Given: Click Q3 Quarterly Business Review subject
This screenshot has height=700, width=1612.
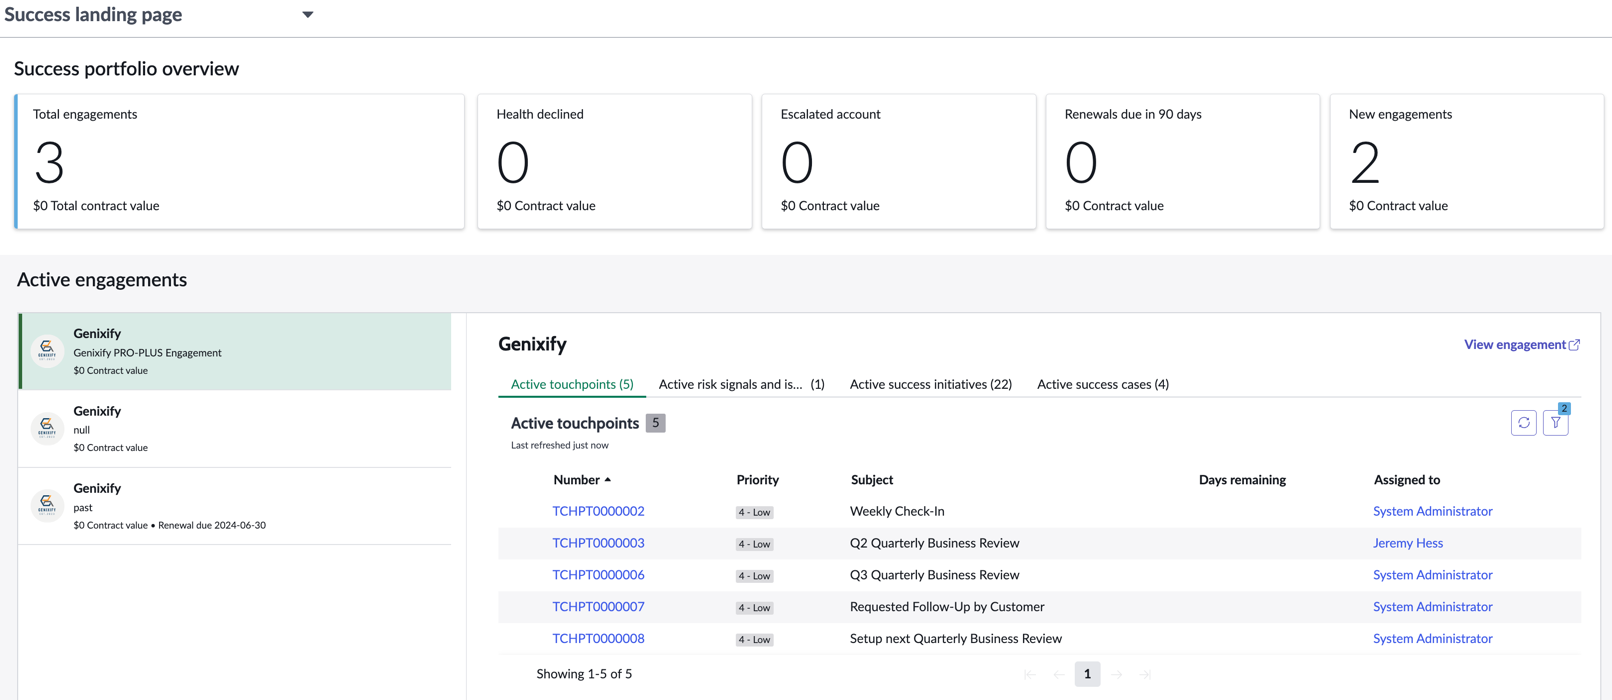Looking at the screenshot, I should click(x=935, y=575).
